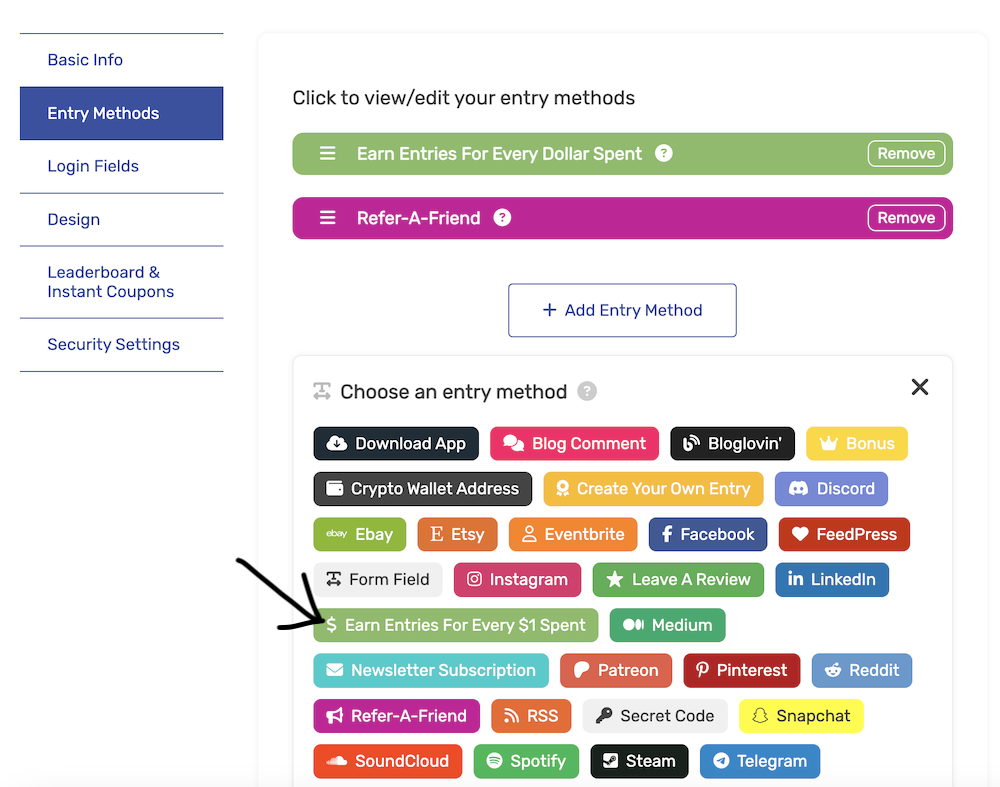
Task: Remove the Earn Entries For Every Dollar Spent method
Action: tap(906, 154)
